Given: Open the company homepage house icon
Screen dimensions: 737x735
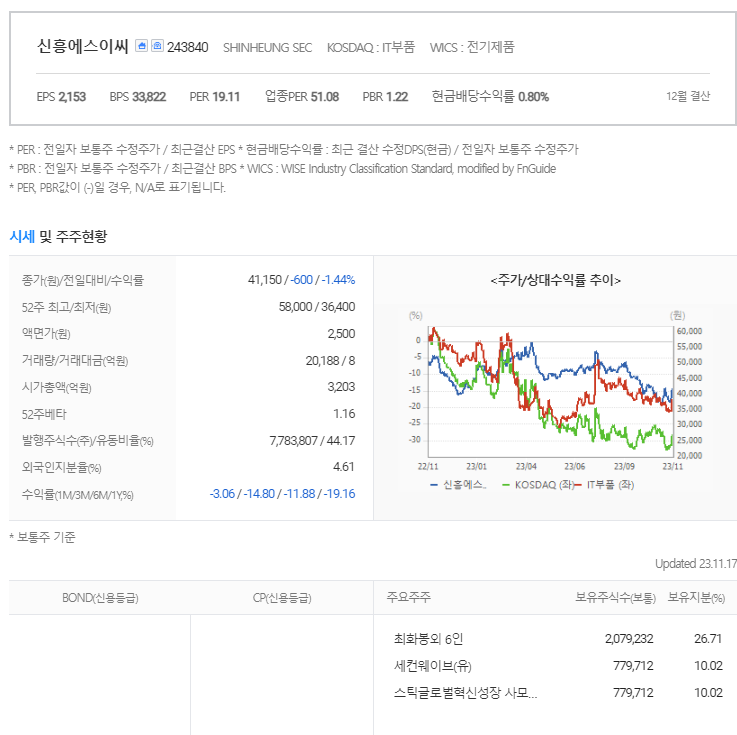Looking at the screenshot, I should click(x=141, y=46).
